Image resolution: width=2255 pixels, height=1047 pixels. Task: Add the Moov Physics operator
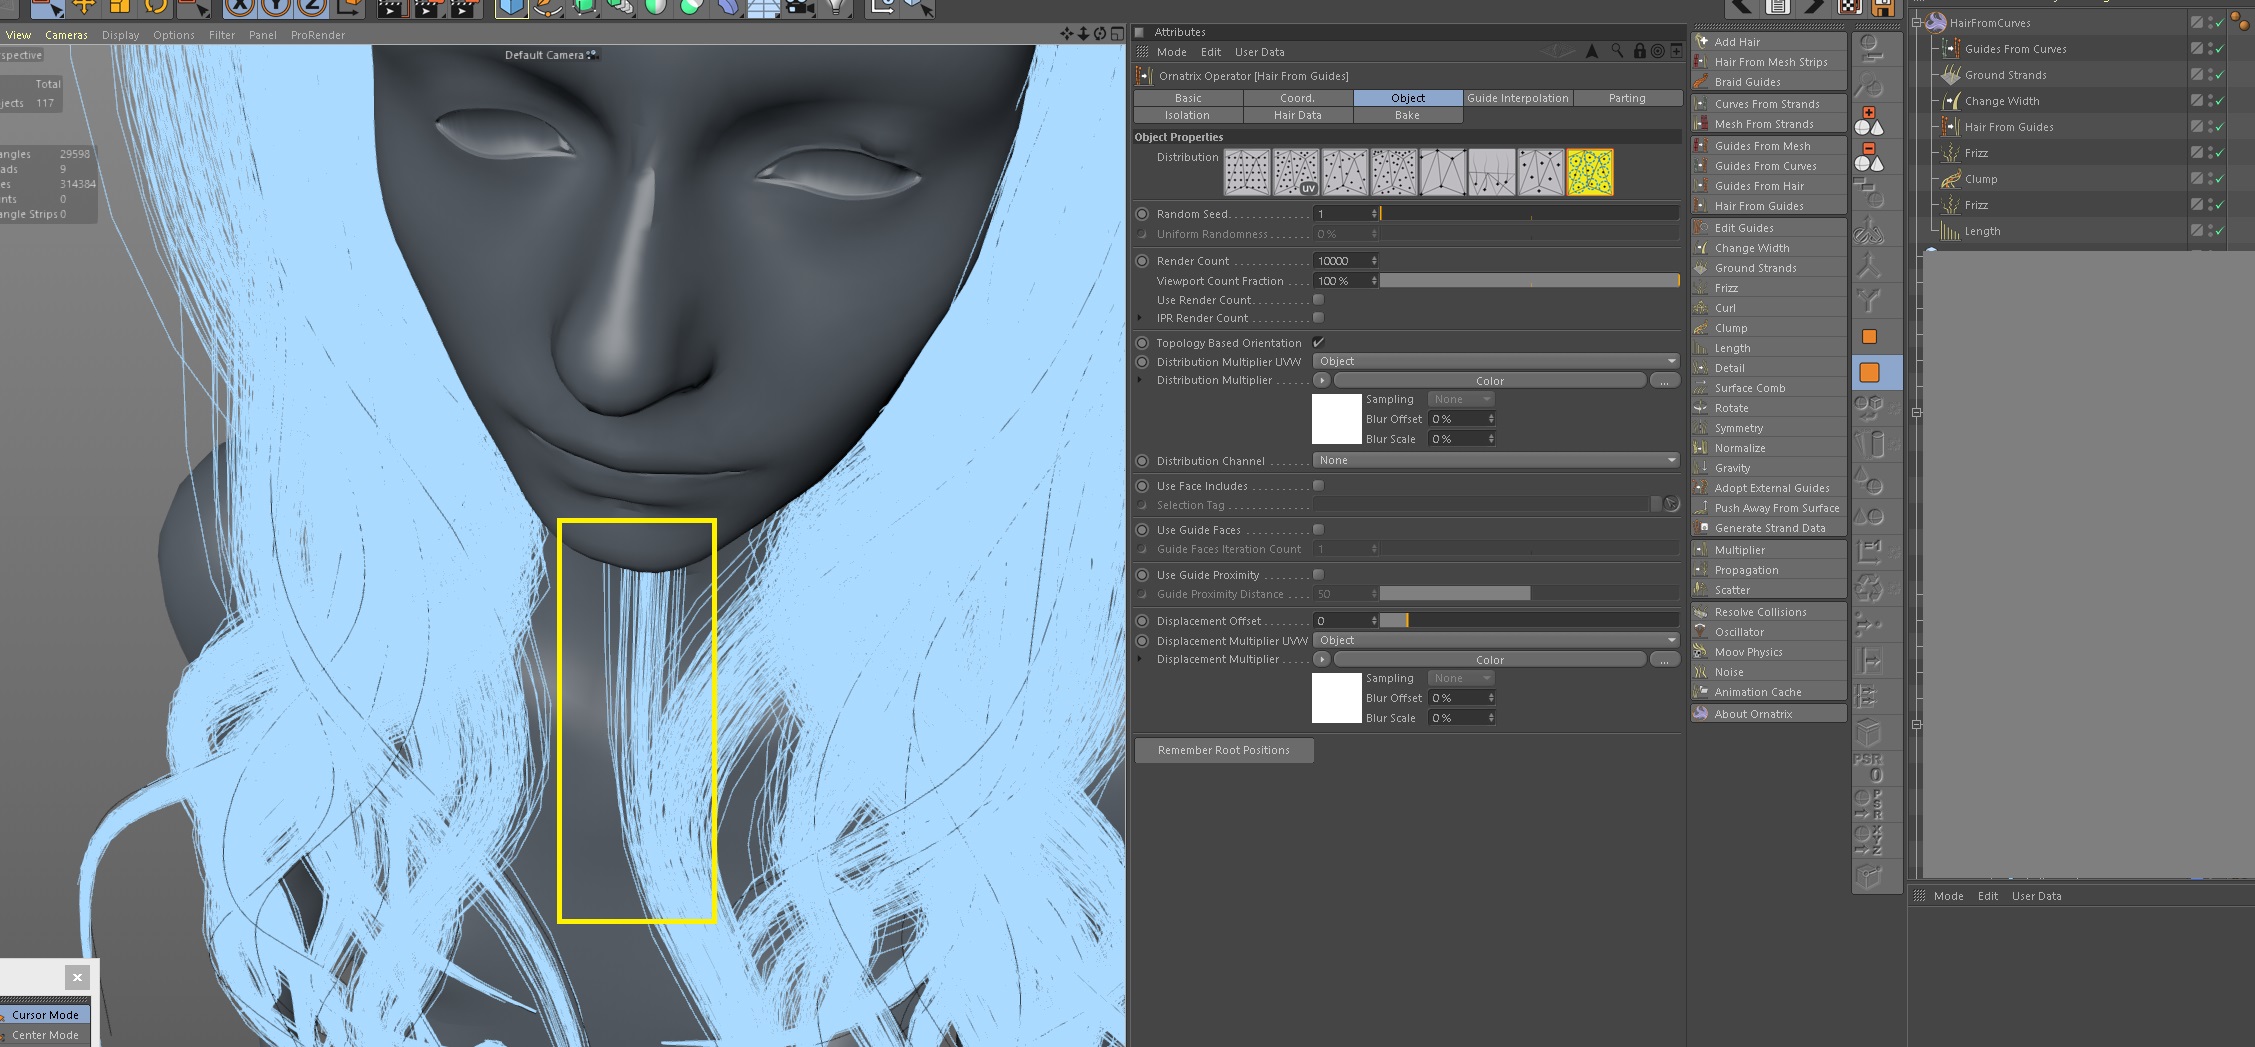(x=1748, y=652)
